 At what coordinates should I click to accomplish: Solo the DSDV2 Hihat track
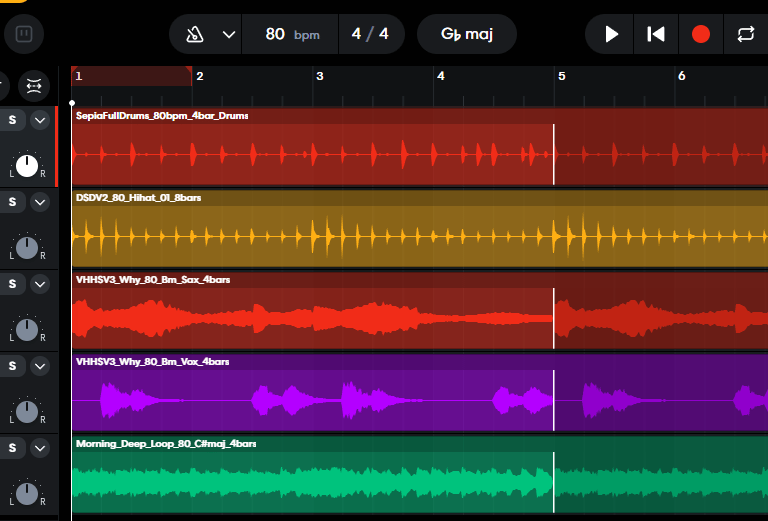(x=12, y=202)
